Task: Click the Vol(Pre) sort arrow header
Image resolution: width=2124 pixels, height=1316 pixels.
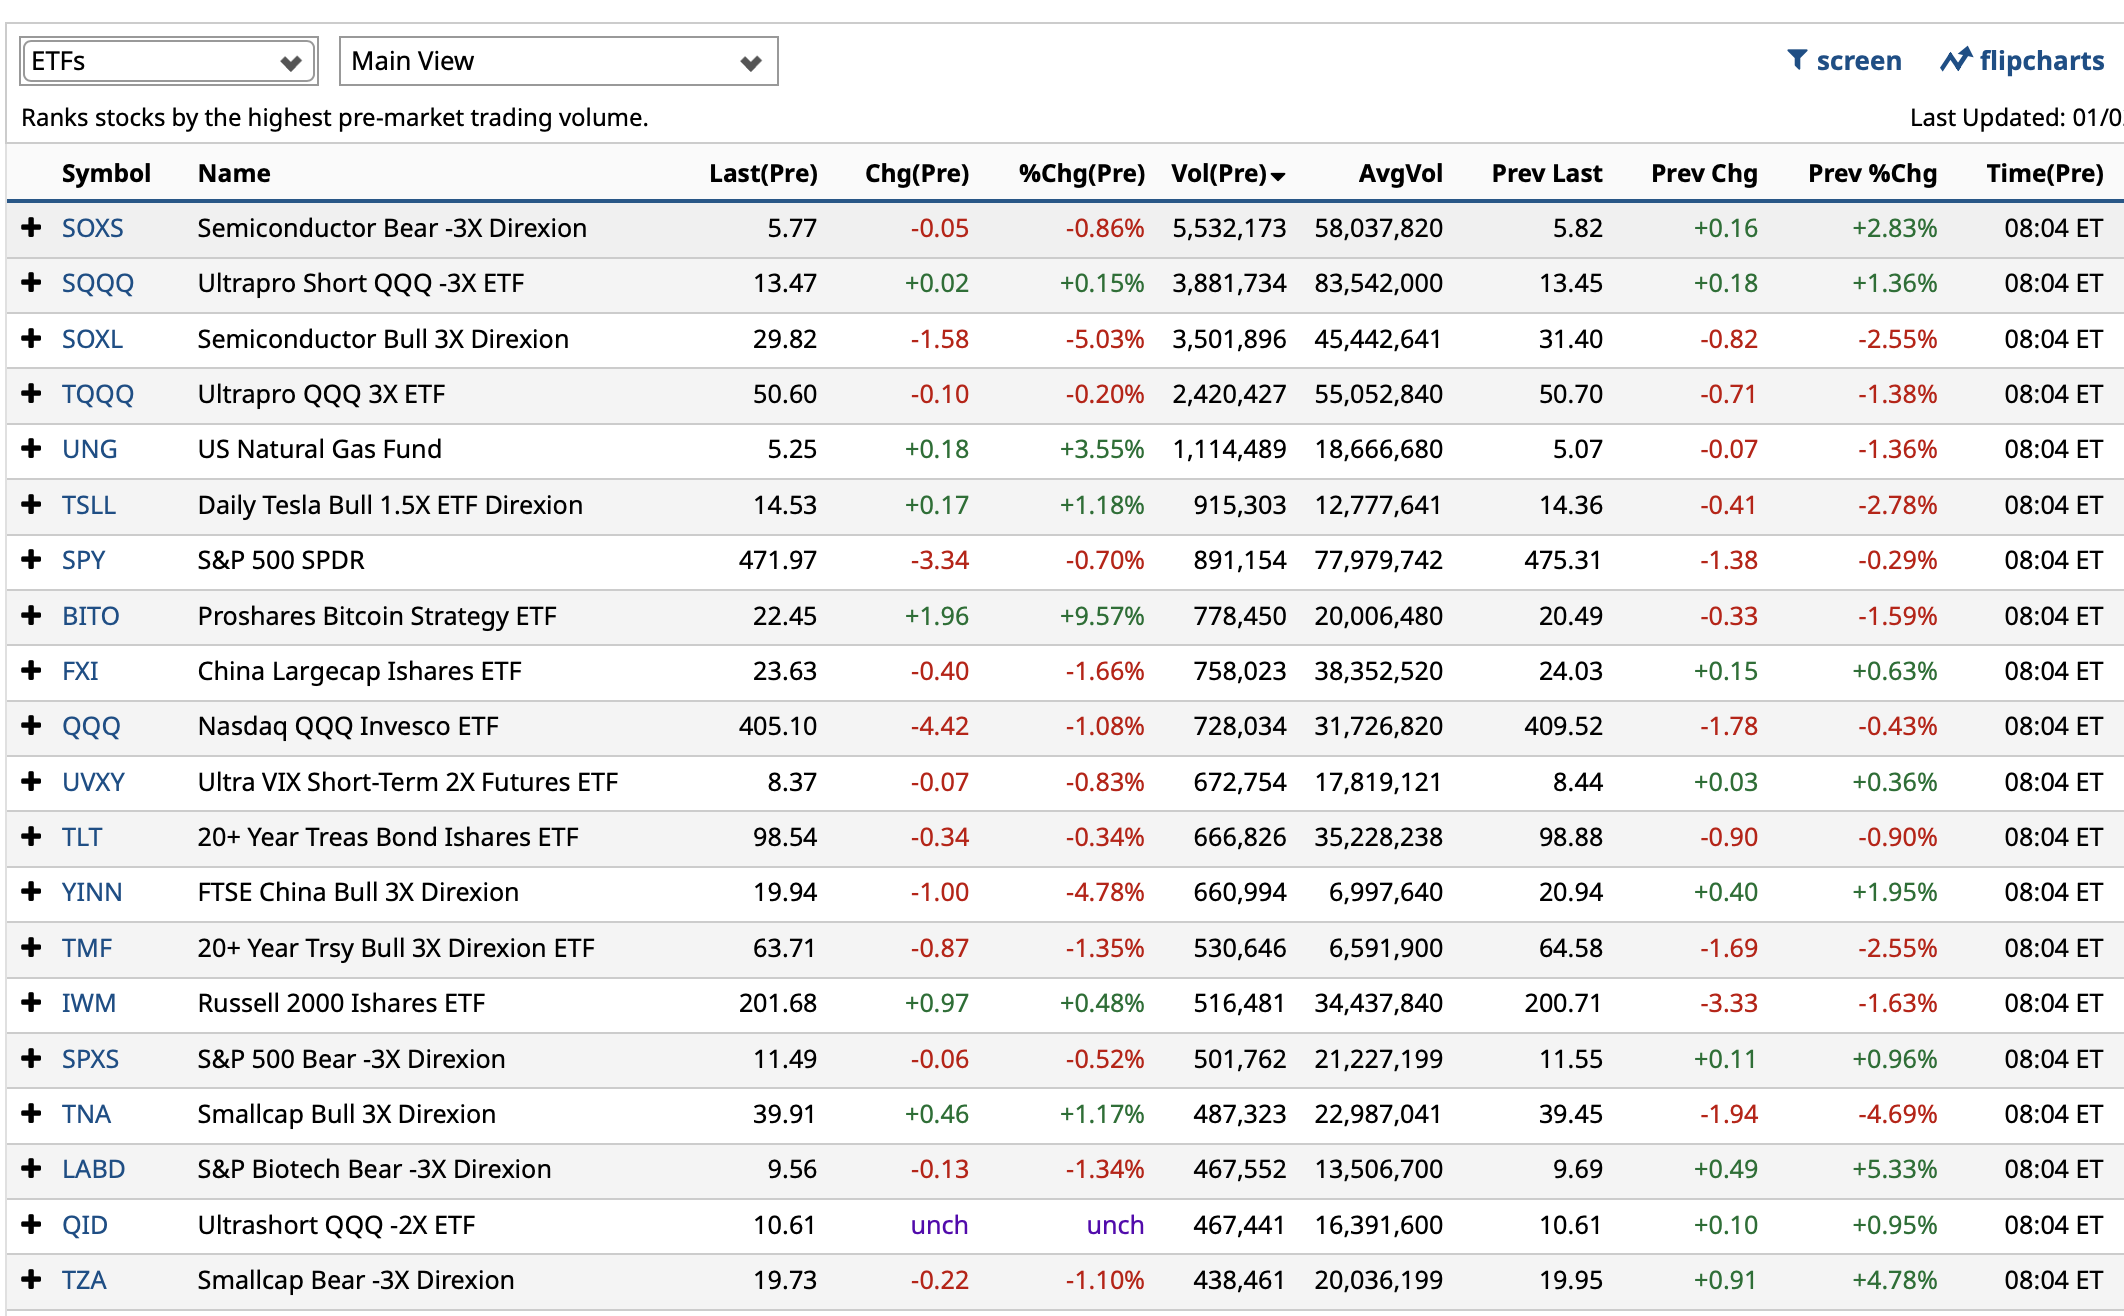Action: [x=1277, y=175]
